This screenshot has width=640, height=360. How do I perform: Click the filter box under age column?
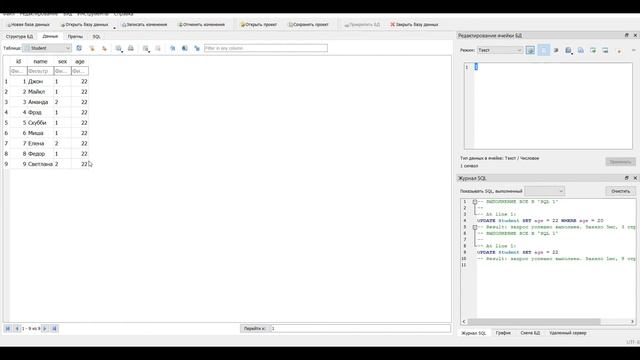[80, 71]
